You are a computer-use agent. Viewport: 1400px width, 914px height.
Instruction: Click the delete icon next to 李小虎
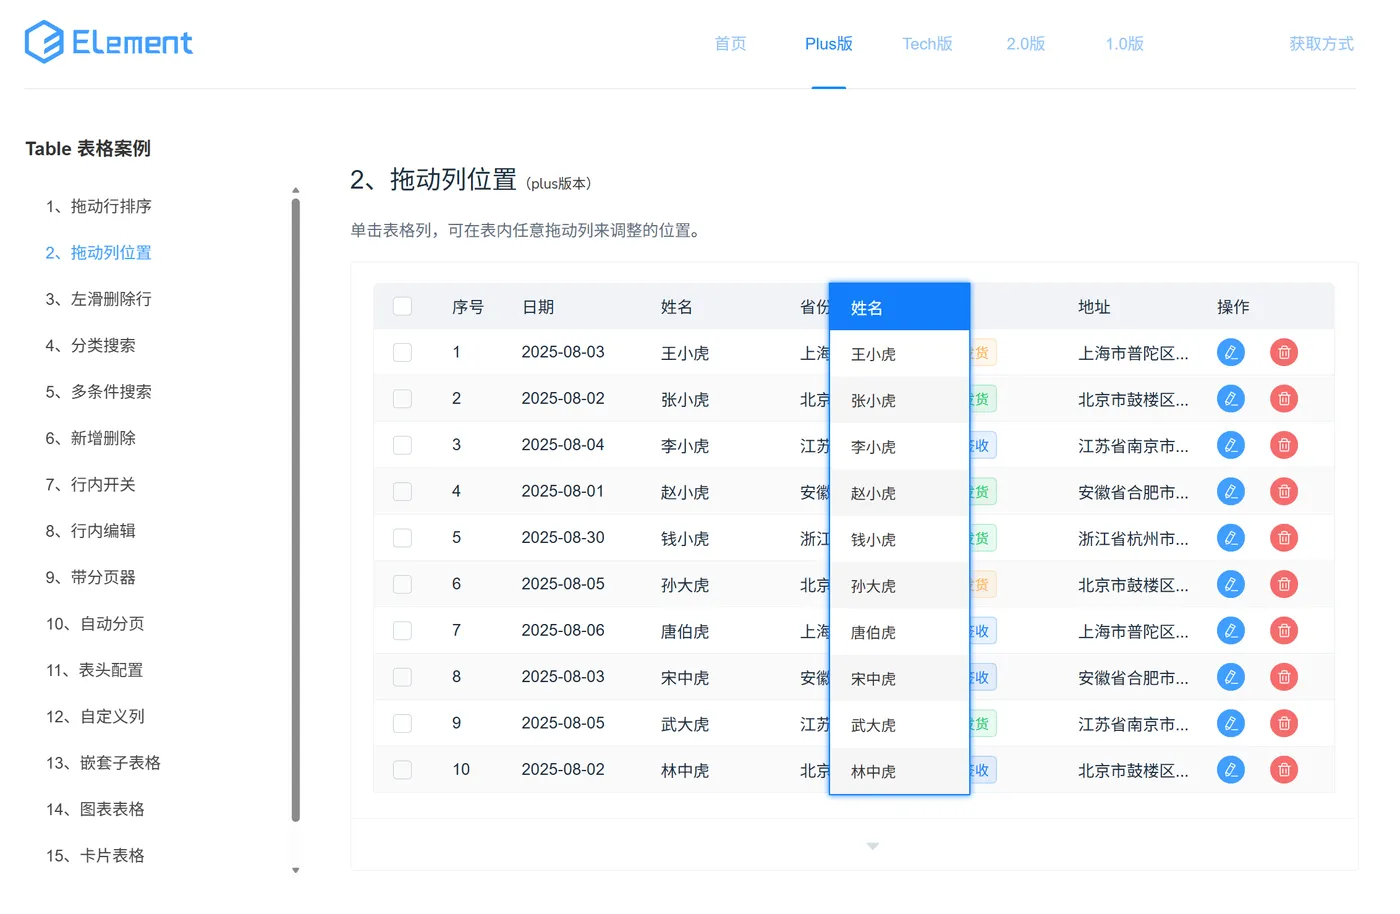tap(1284, 444)
